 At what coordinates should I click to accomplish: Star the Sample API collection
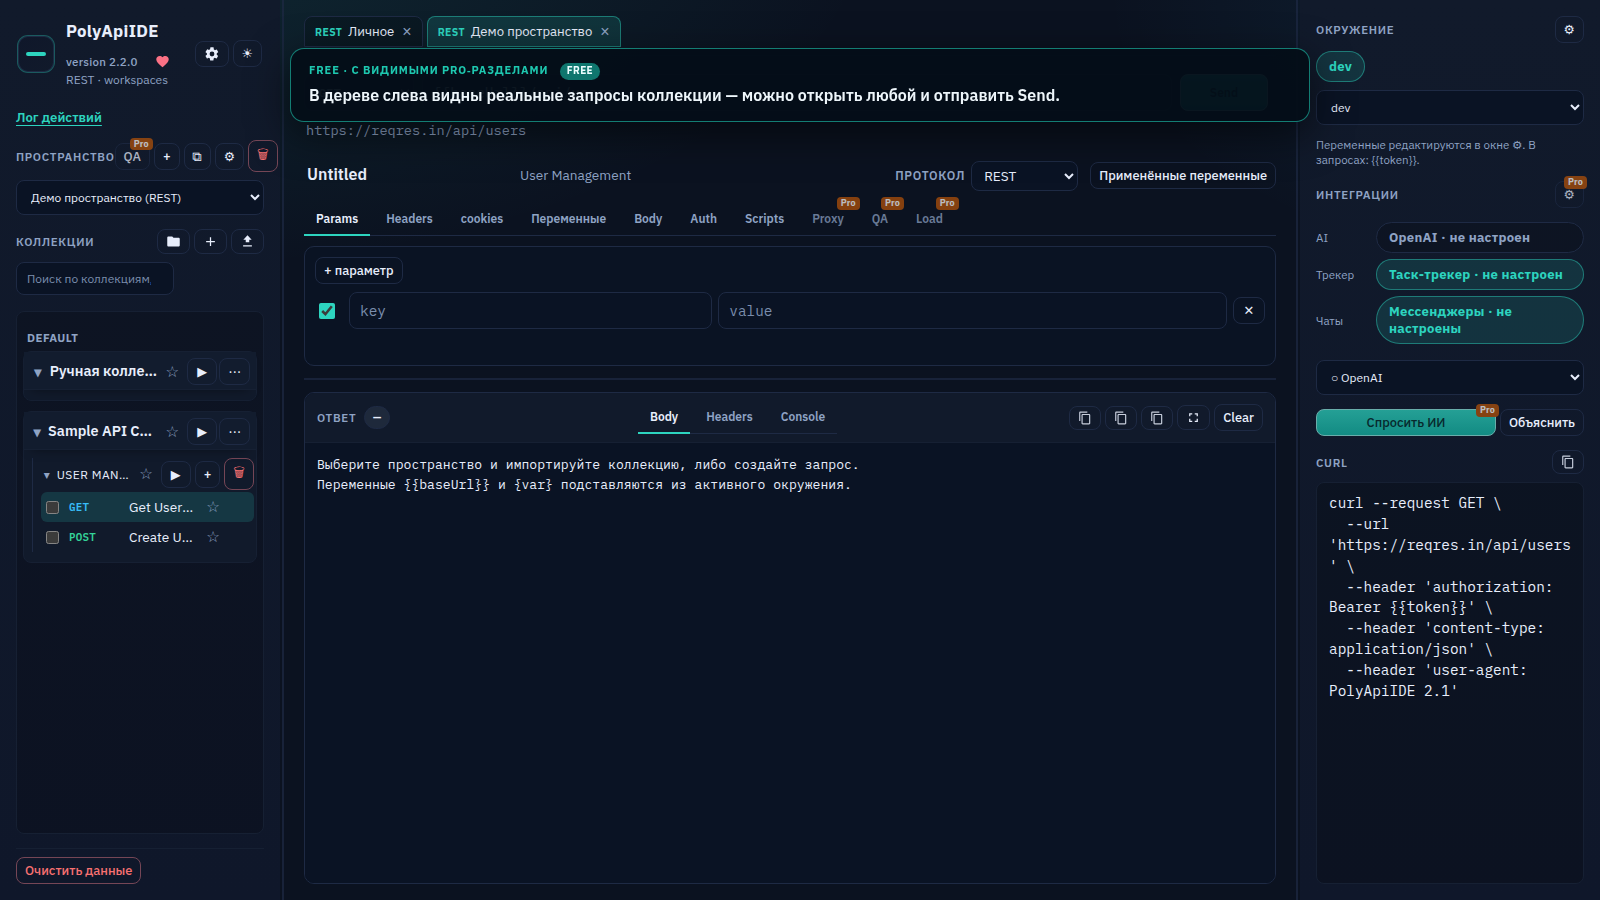(172, 432)
